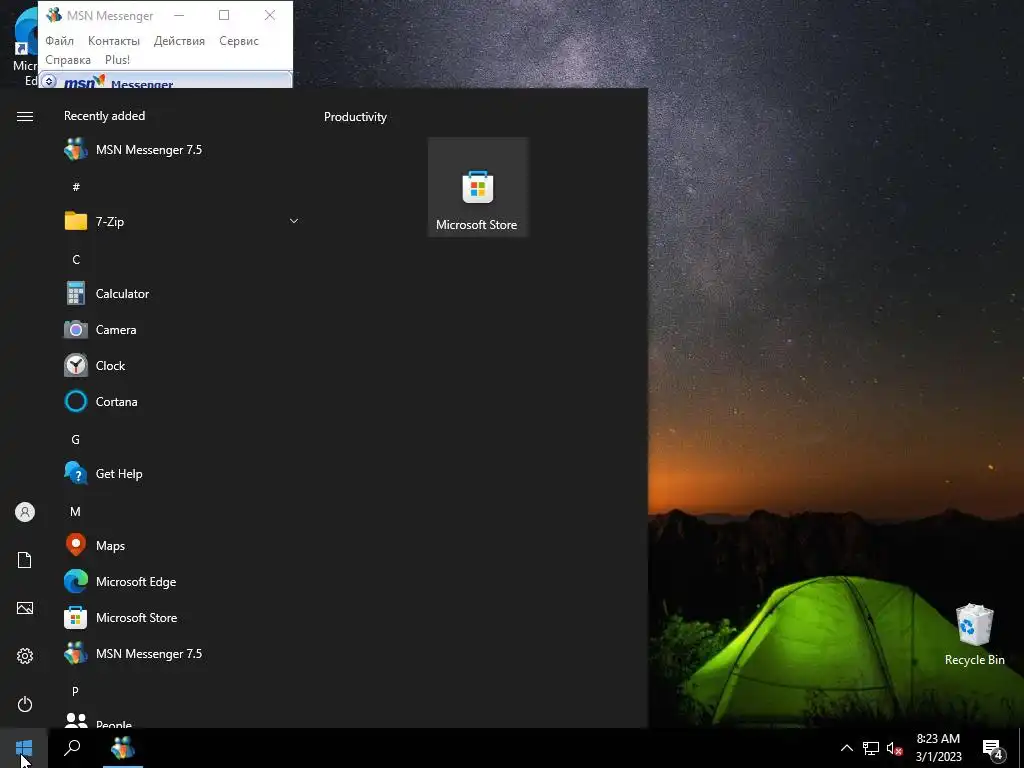Click the Recently added heading

point(104,116)
